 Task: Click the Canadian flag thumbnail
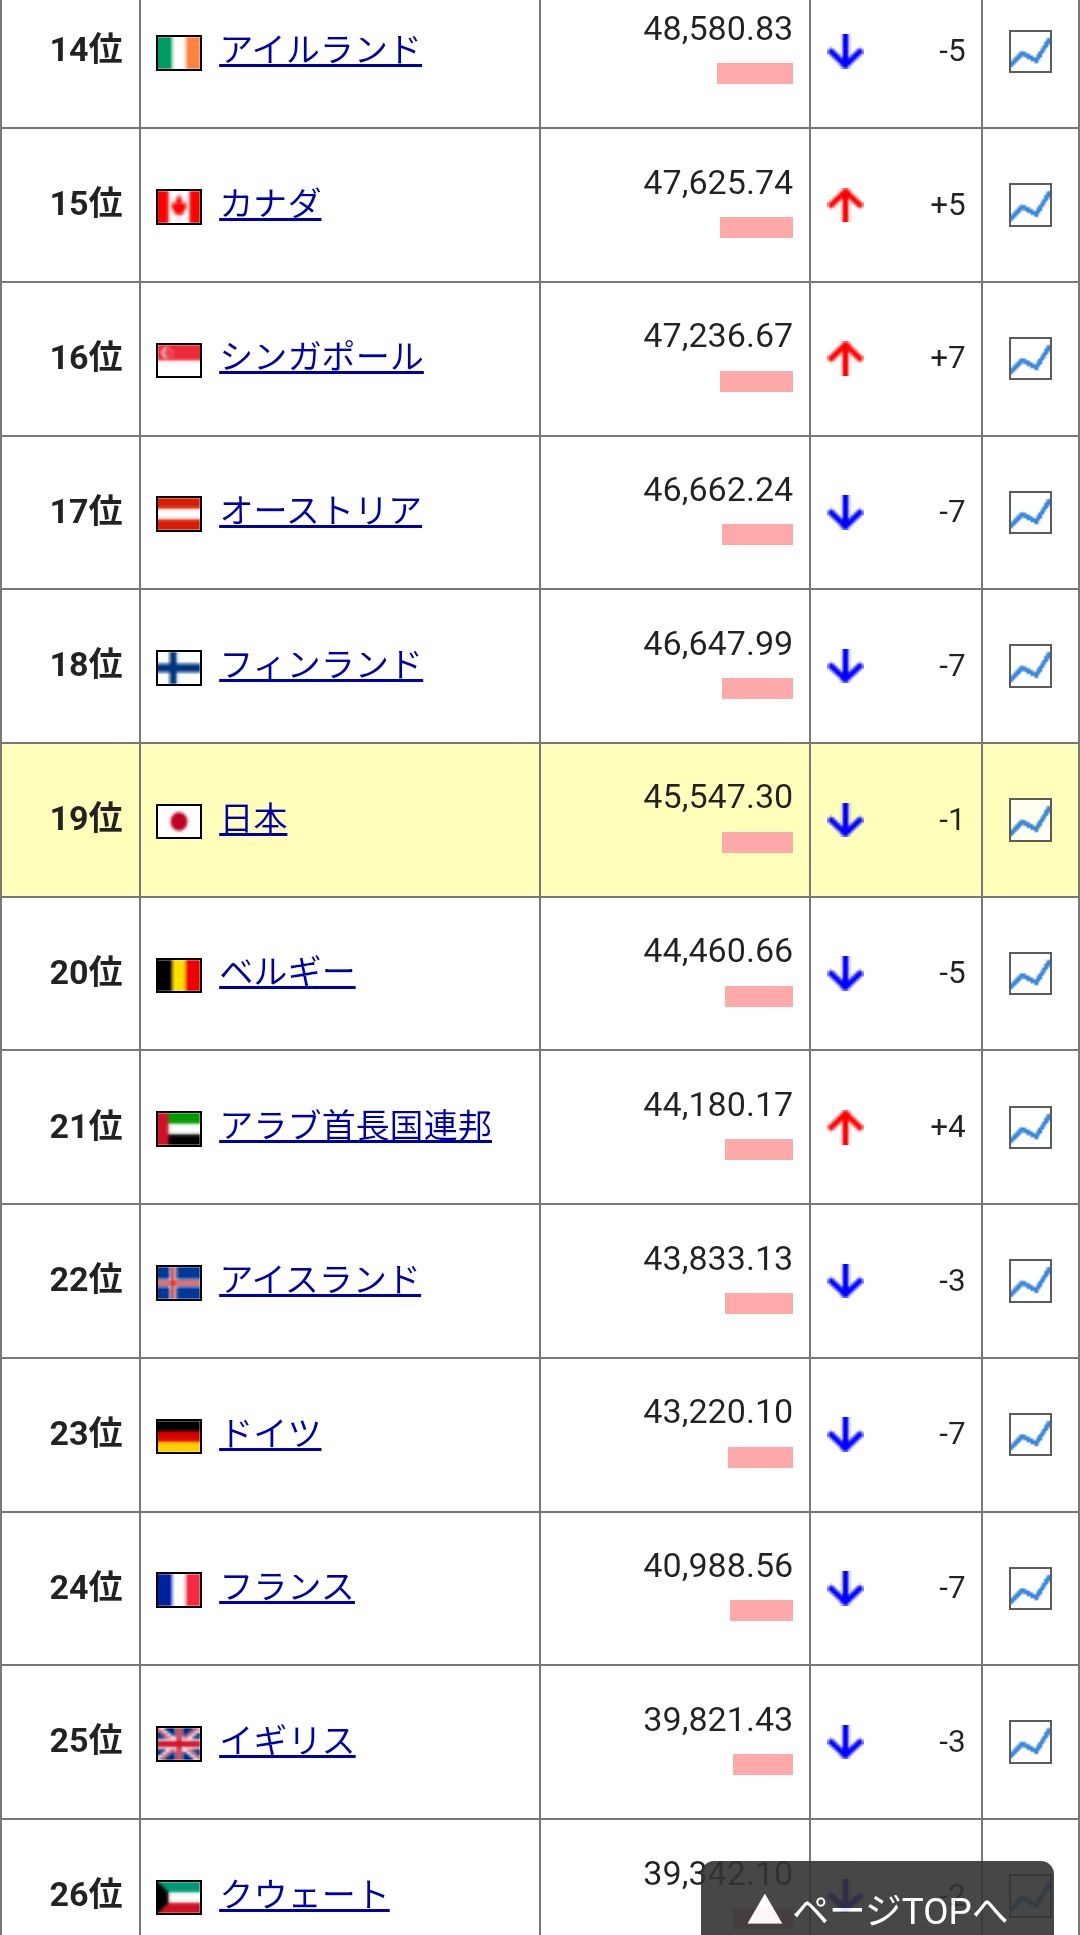tap(179, 207)
